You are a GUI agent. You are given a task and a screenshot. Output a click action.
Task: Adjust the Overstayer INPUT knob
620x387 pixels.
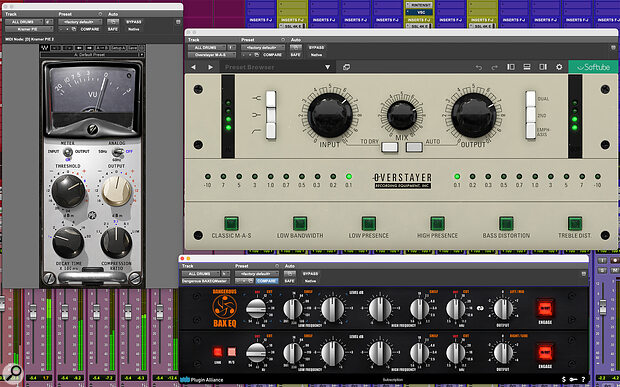330,116
